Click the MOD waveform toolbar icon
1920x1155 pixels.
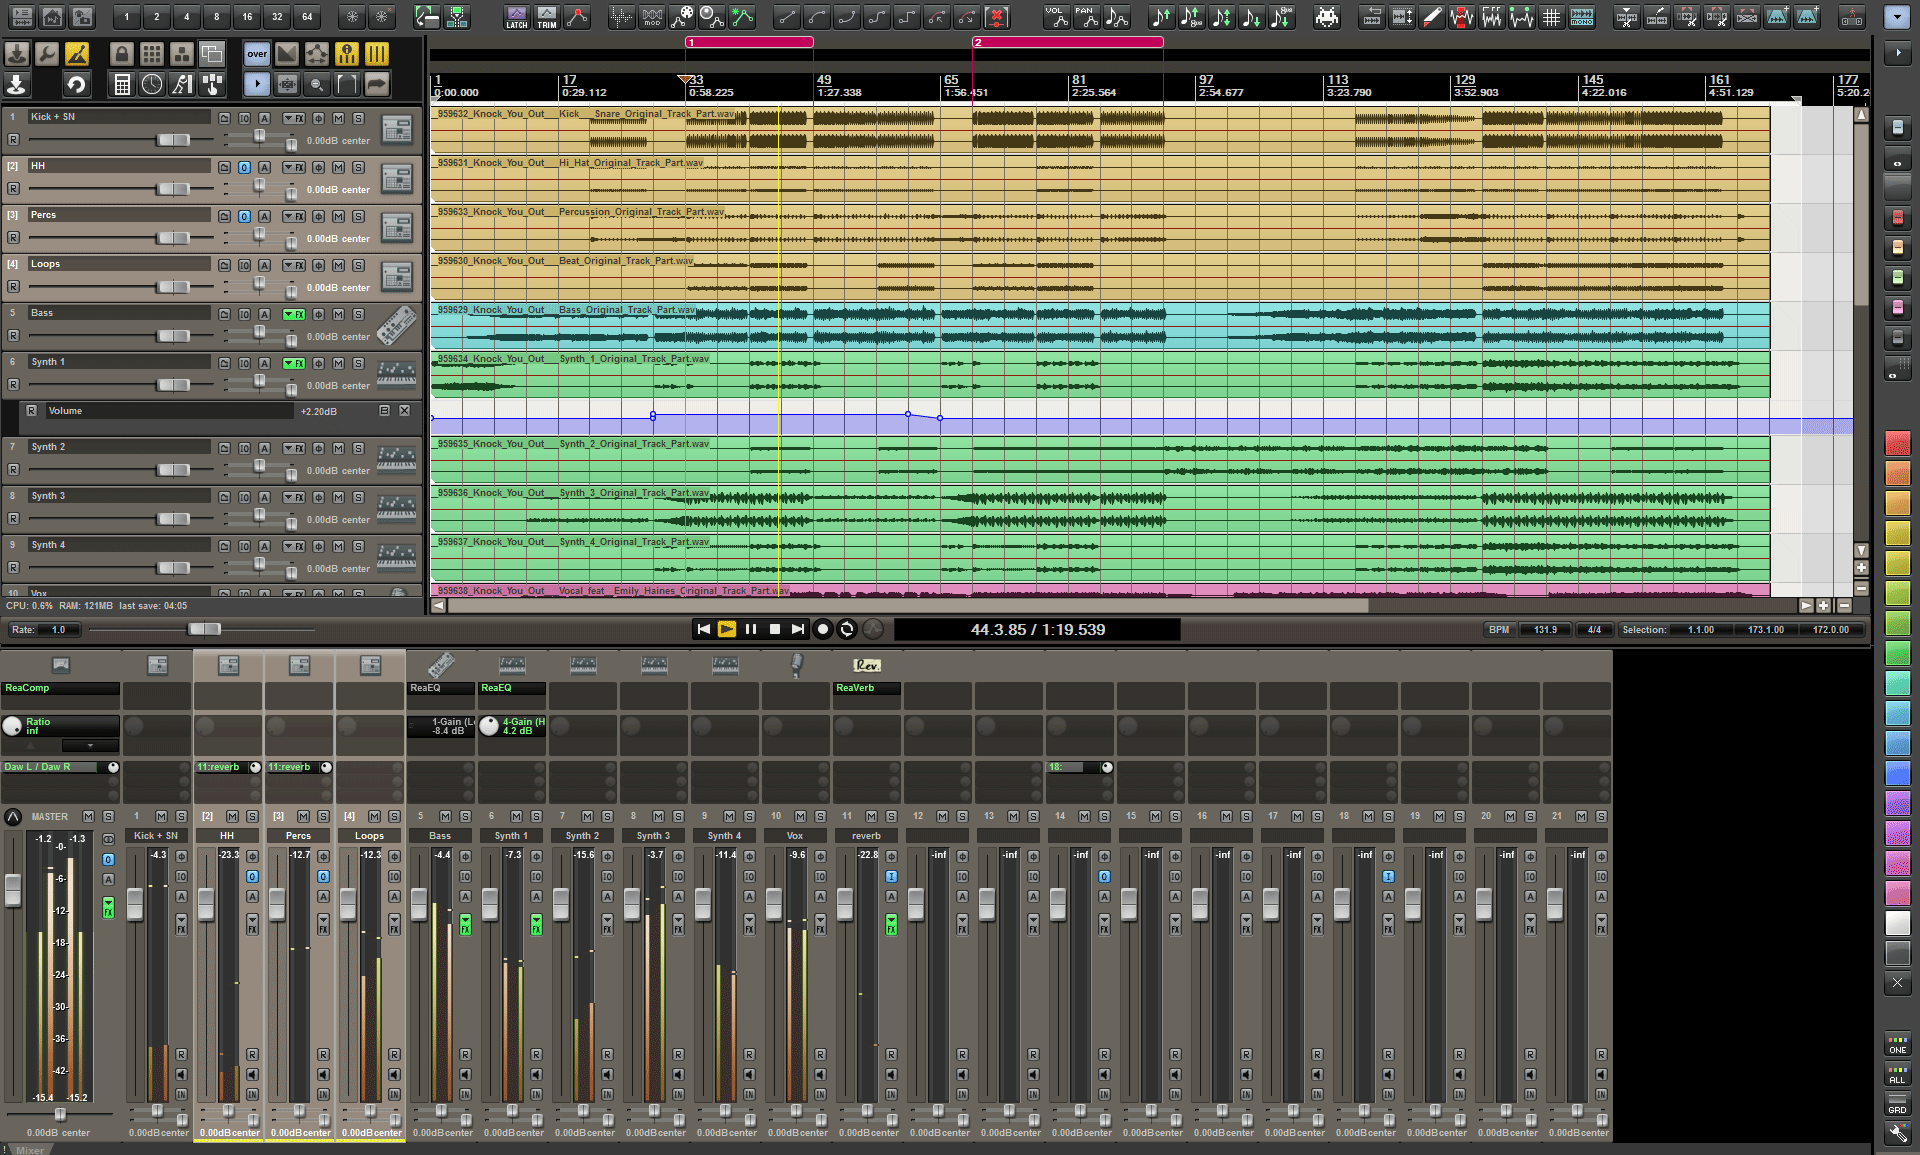(x=652, y=17)
